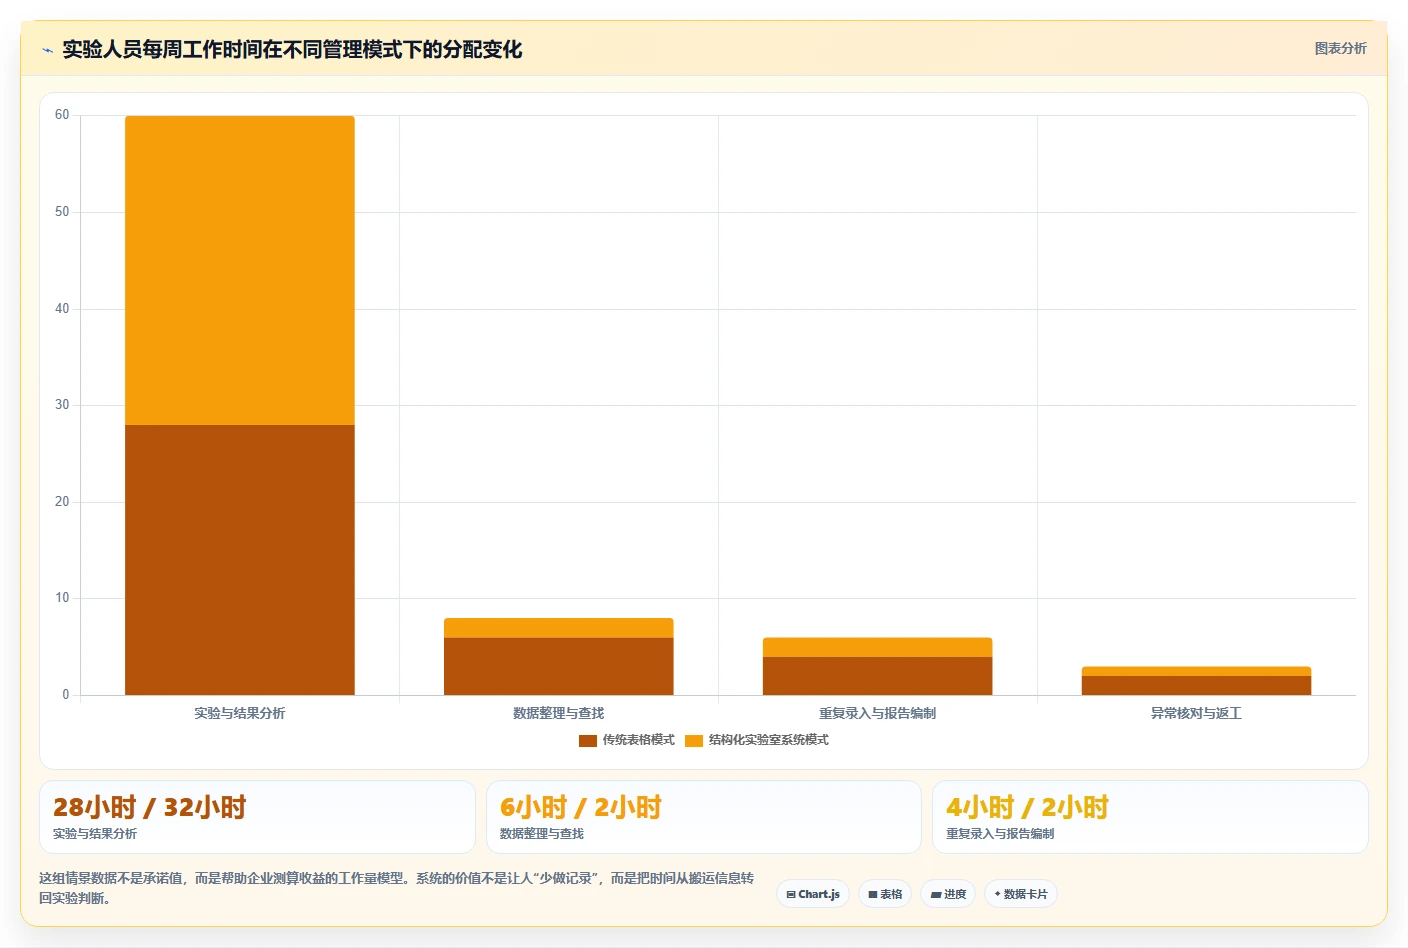1408x948 pixels.
Task: Select dark brown bar segment for 异常核对与返工
Action: point(1196,685)
